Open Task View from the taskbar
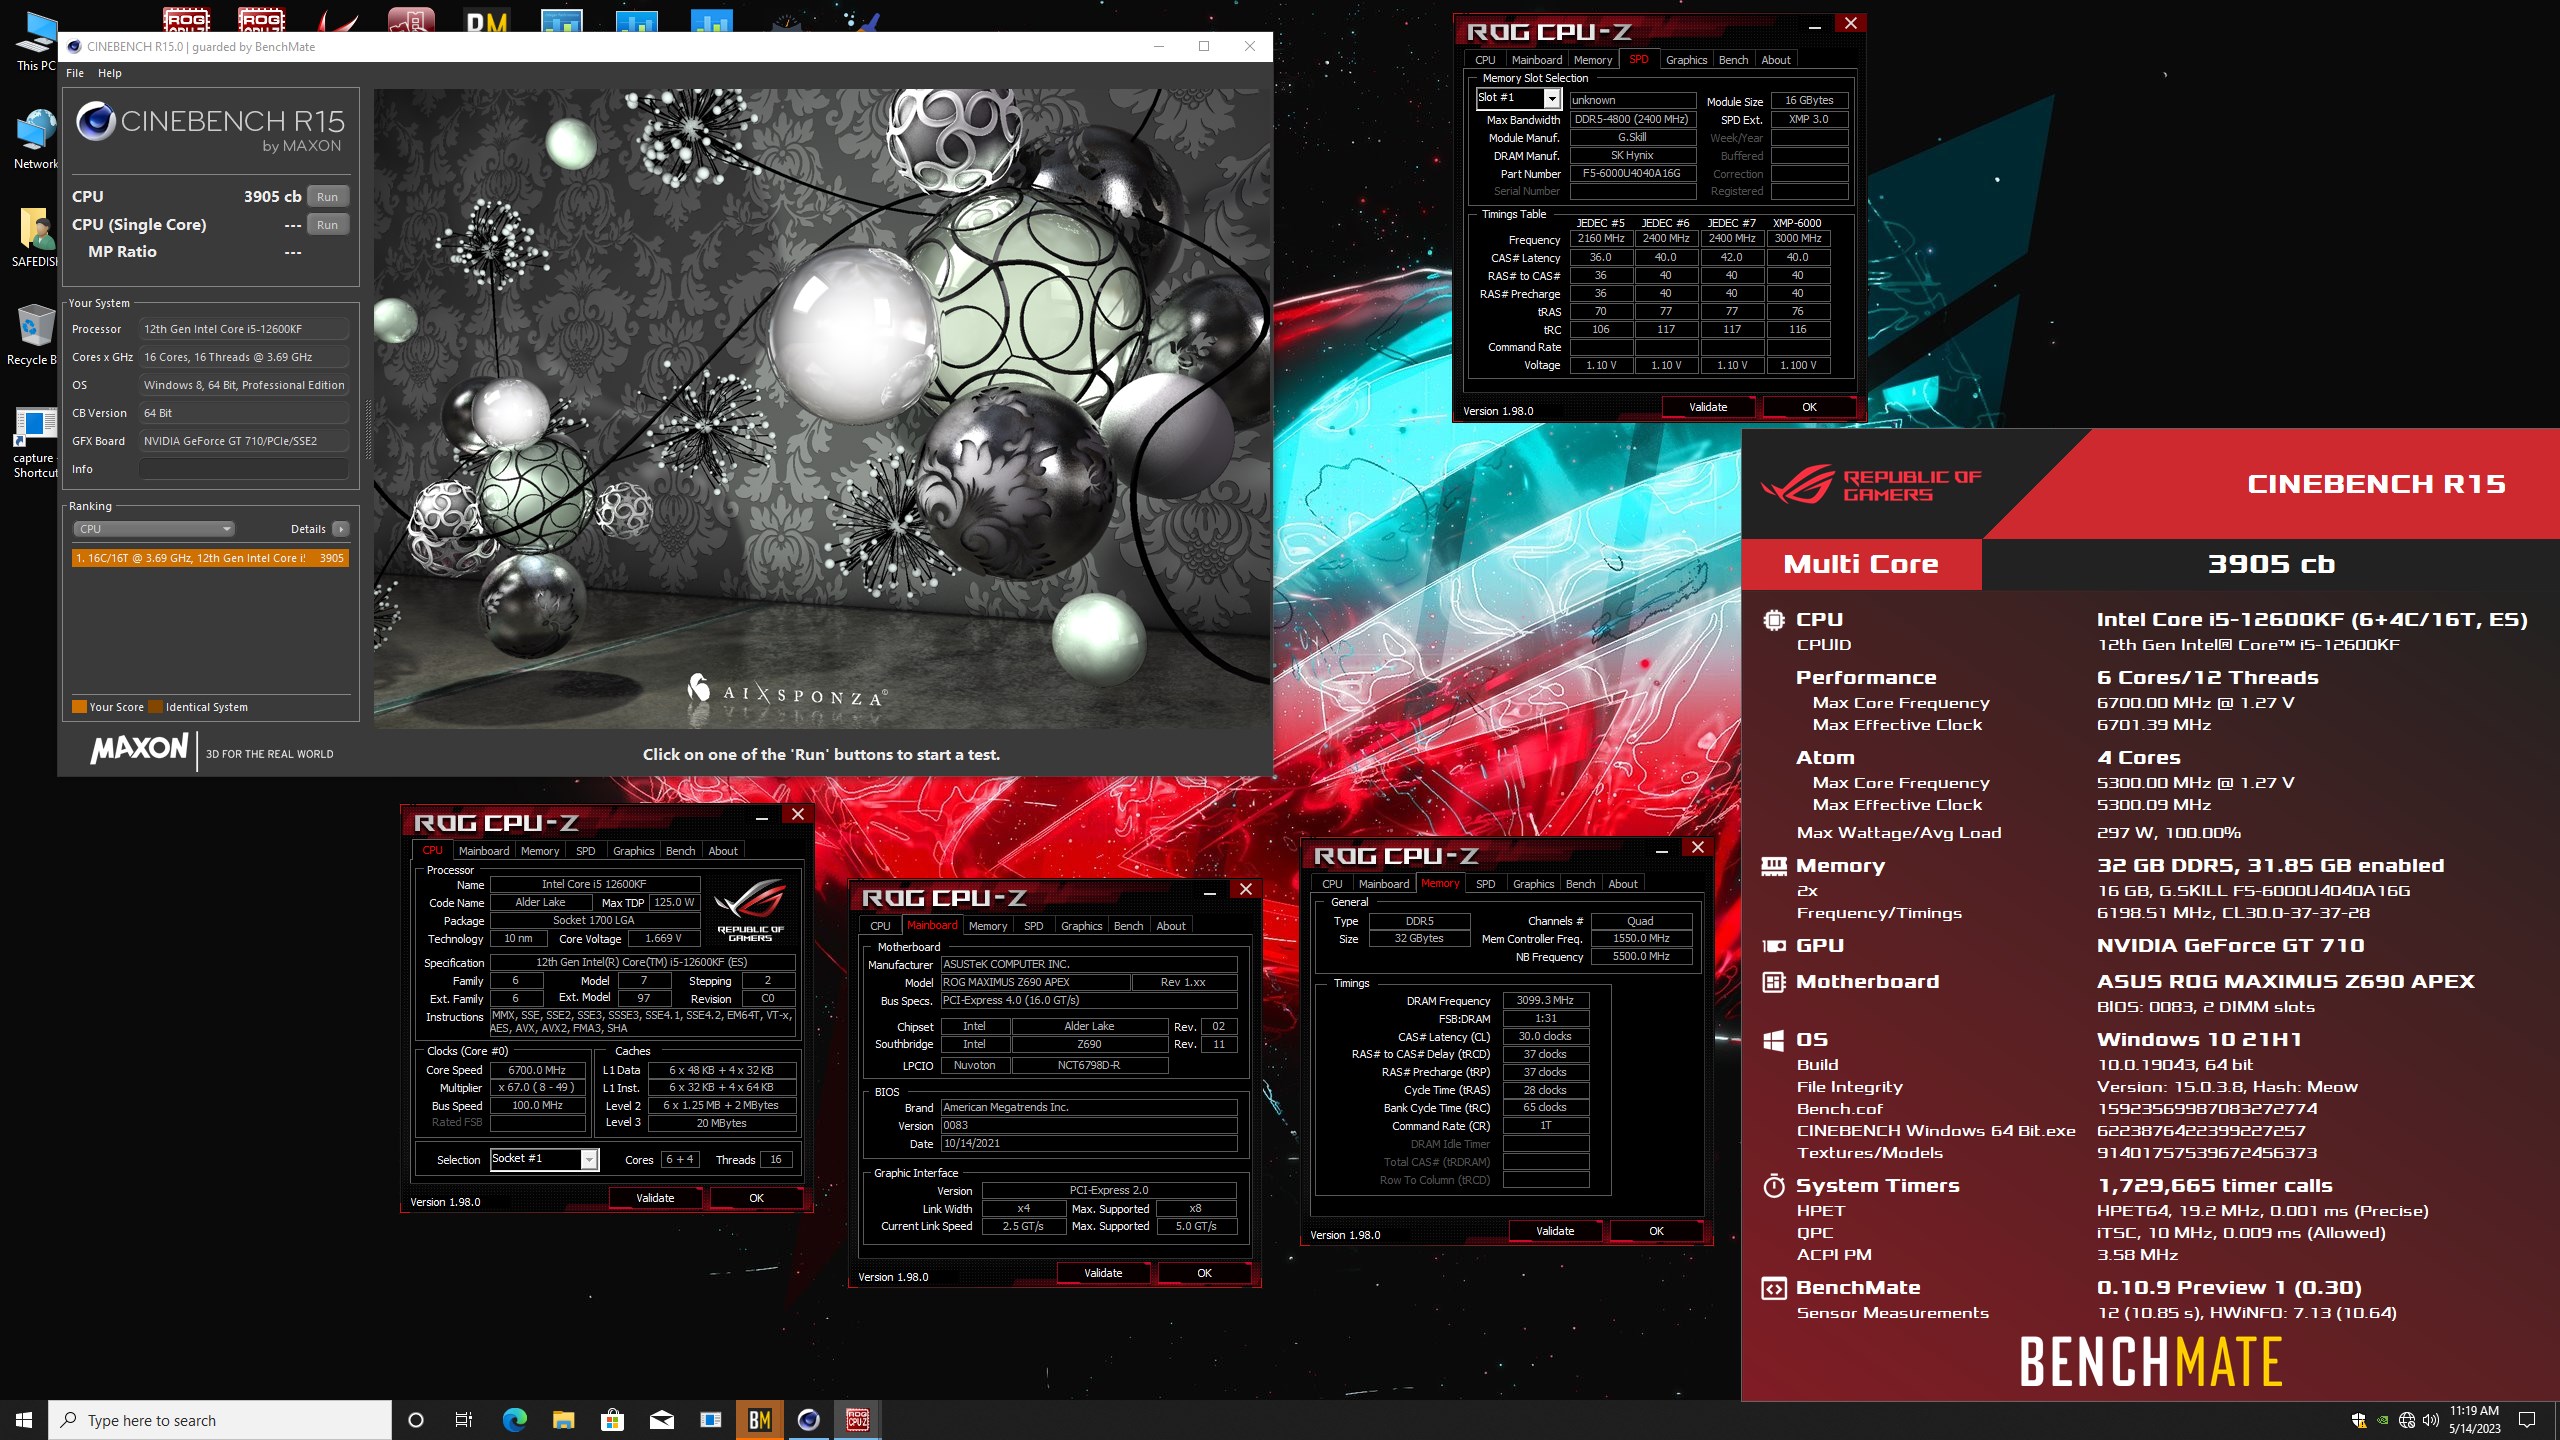The image size is (2560, 1440). (x=464, y=1420)
